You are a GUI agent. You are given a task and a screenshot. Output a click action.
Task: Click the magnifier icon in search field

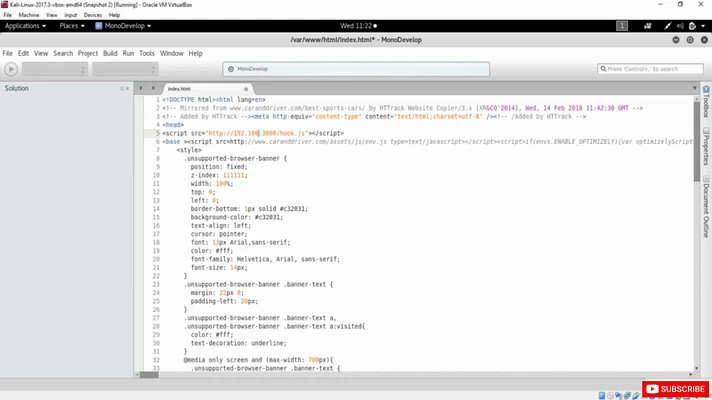tap(603, 69)
